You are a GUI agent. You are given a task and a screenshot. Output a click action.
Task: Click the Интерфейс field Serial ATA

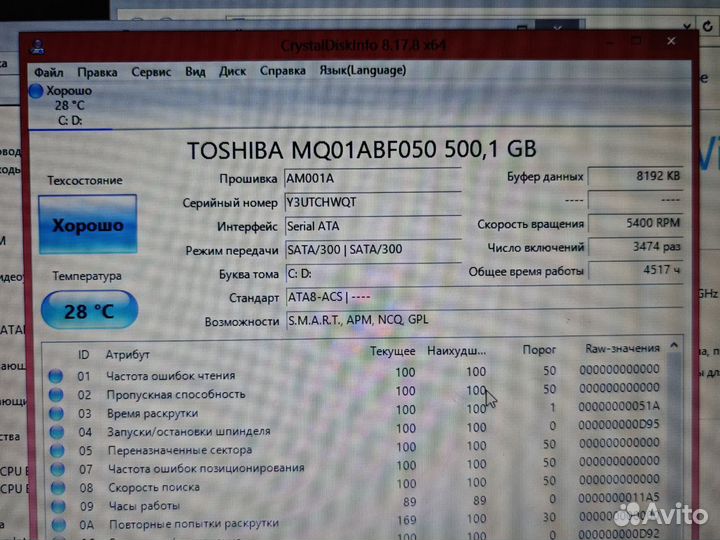372,226
